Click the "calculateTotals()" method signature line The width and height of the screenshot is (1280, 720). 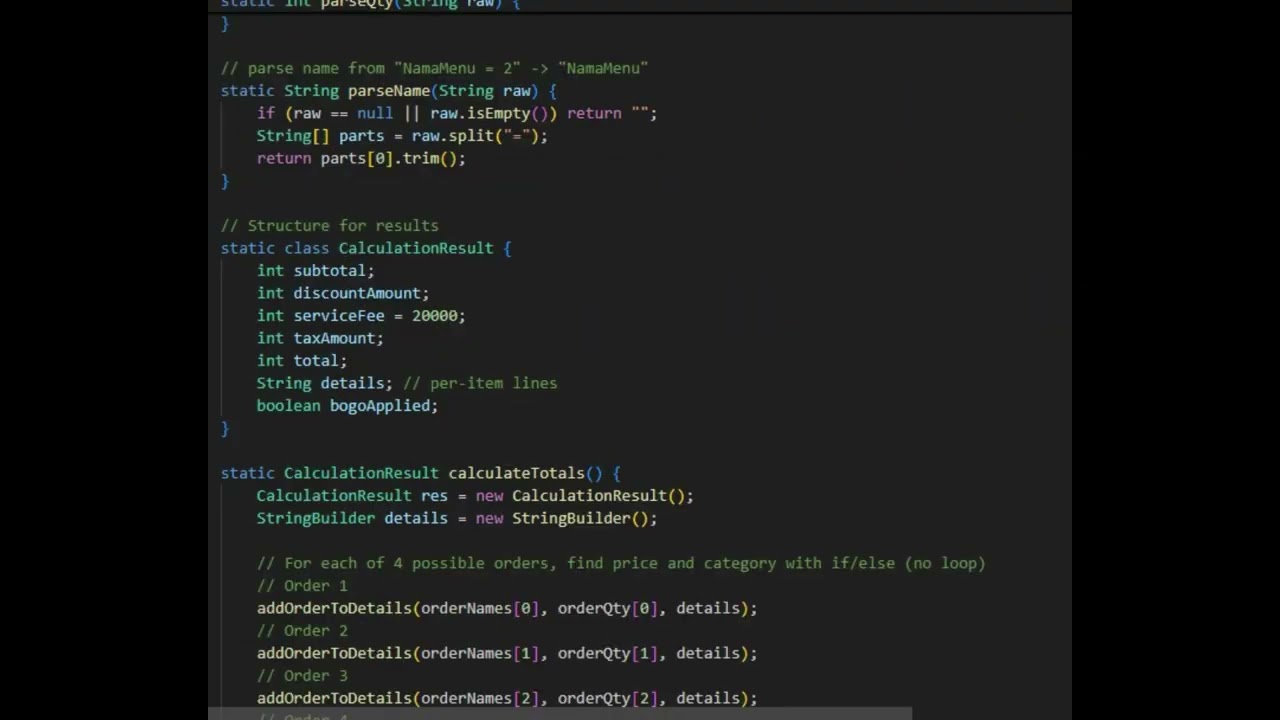click(420, 473)
